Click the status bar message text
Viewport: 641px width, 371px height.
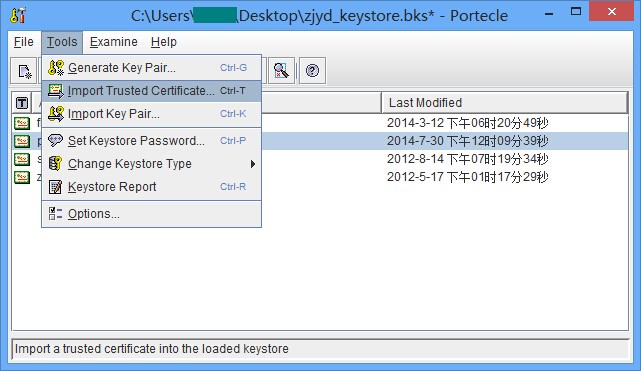[x=152, y=349]
